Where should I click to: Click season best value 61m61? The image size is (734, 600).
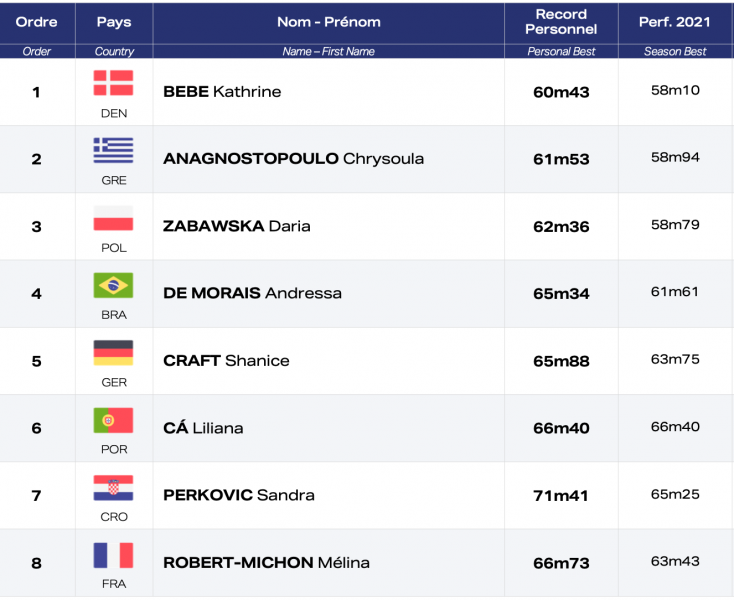[x=675, y=292]
